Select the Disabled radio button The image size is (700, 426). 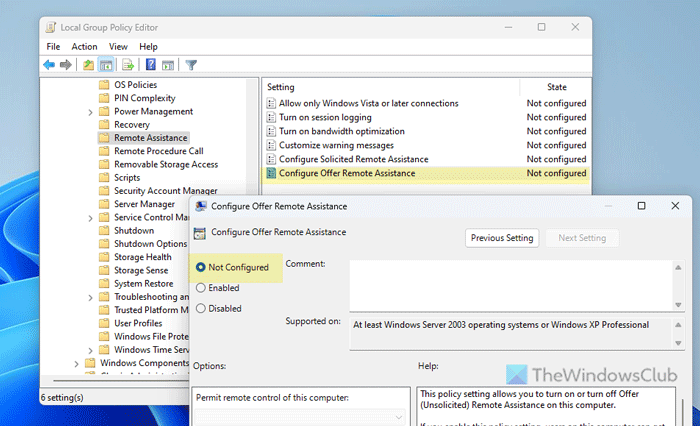201,309
